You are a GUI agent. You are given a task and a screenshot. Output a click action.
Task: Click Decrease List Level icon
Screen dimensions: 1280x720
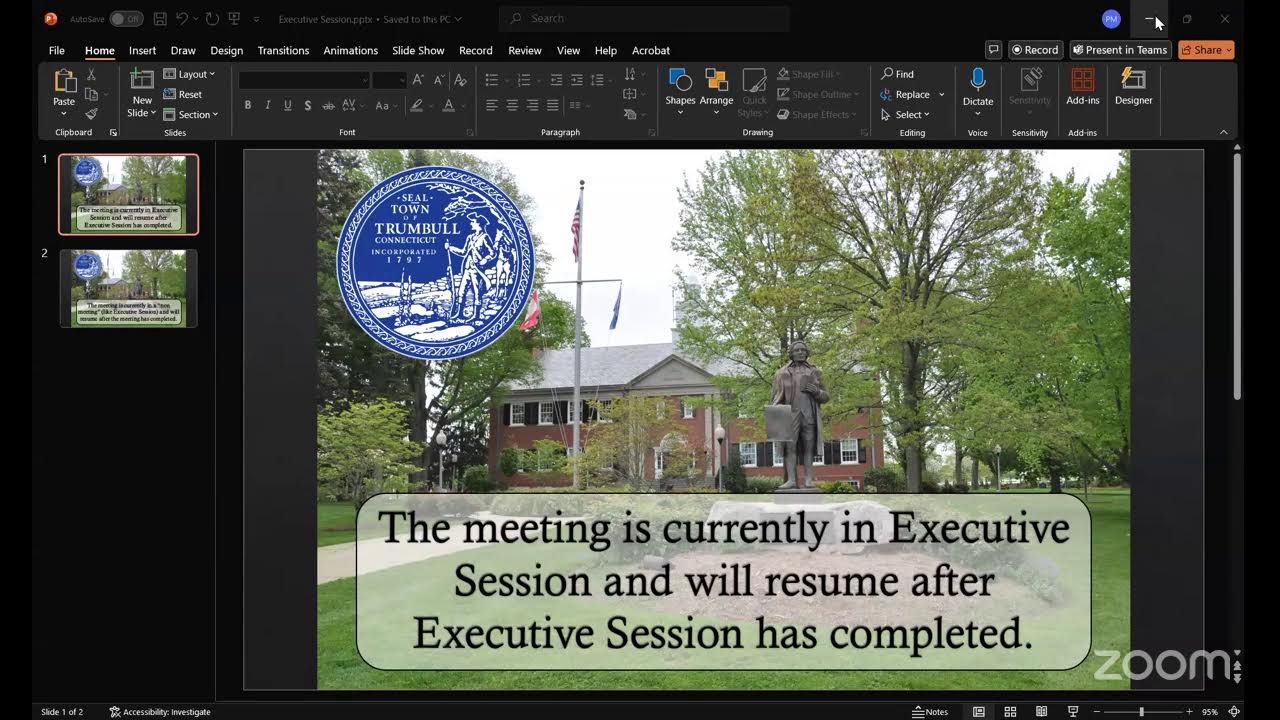[556, 80]
